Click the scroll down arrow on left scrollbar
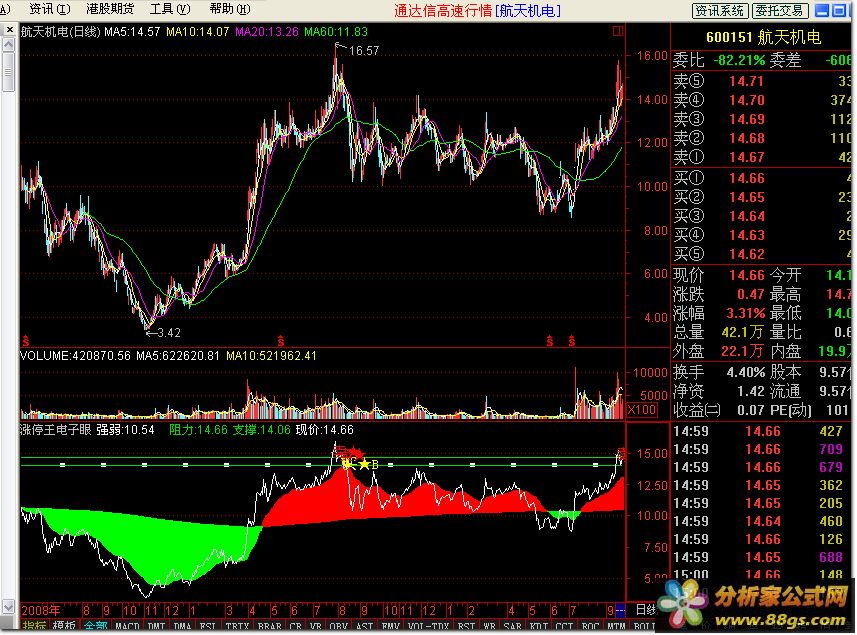The width and height of the screenshot is (857, 635). [8, 607]
